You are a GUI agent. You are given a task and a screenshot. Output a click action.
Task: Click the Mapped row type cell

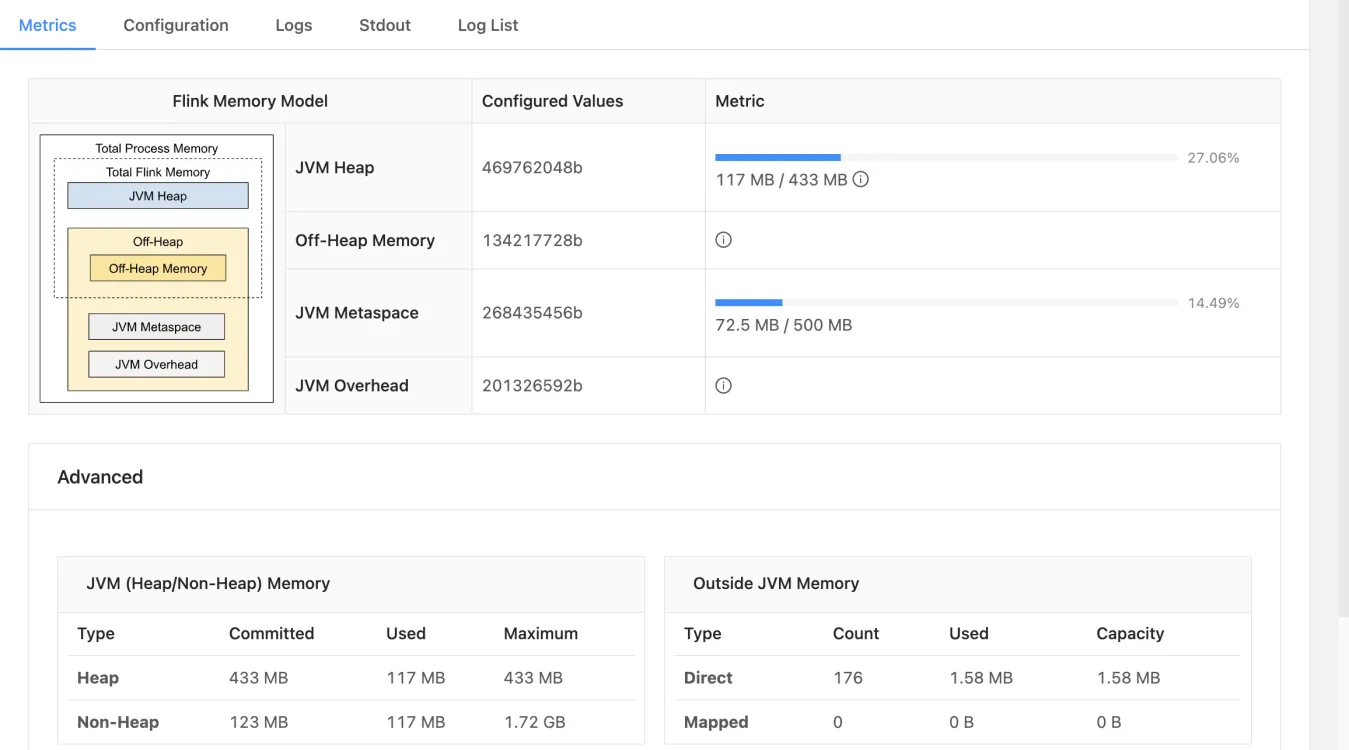pyautogui.click(x=716, y=721)
